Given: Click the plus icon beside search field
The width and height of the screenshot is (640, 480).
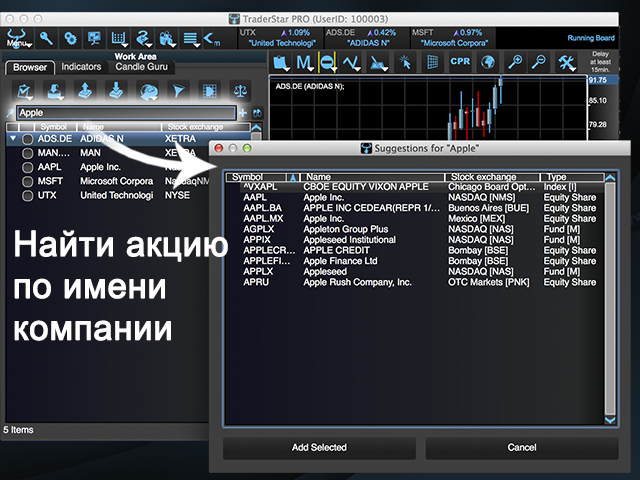Looking at the screenshot, I should tap(243, 113).
